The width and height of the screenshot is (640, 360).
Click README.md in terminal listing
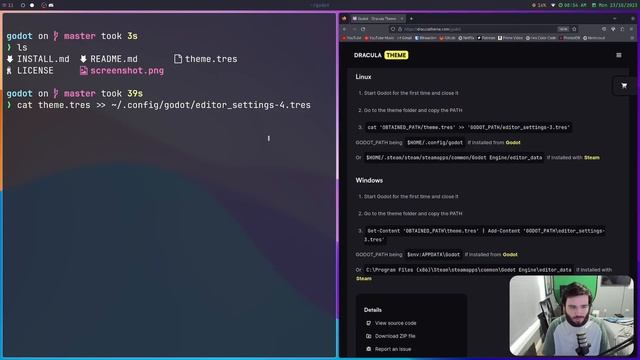[109, 59]
